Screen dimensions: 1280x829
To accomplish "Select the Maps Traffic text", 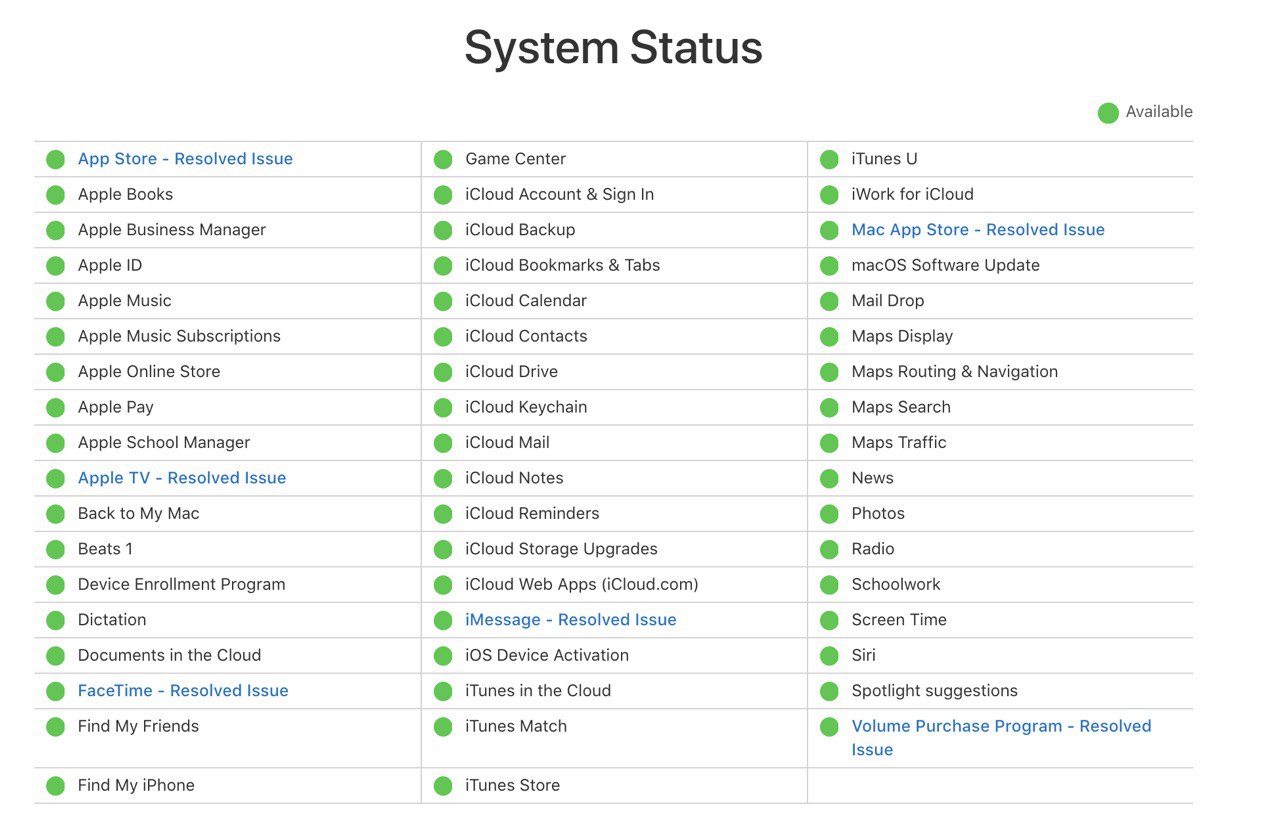I will point(899,443).
